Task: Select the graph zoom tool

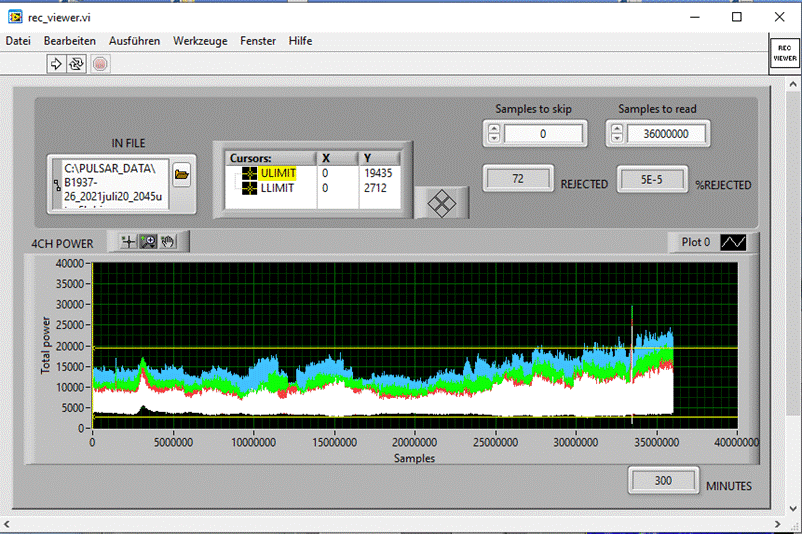Action: (x=148, y=241)
